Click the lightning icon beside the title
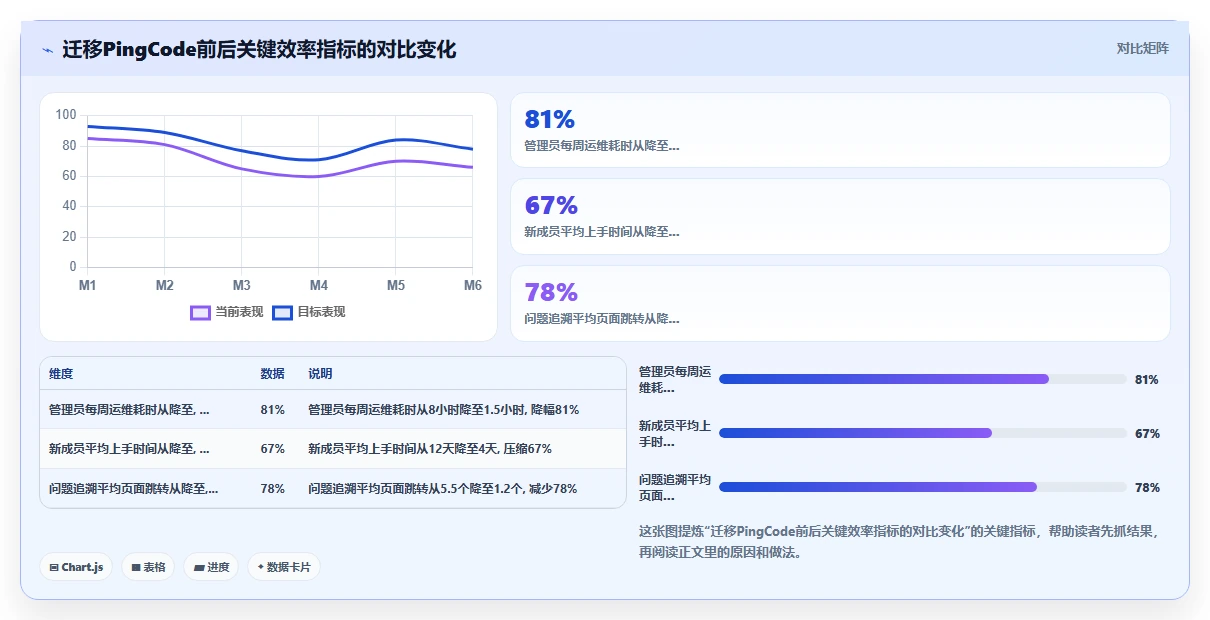1210x620 pixels. [x=47, y=50]
